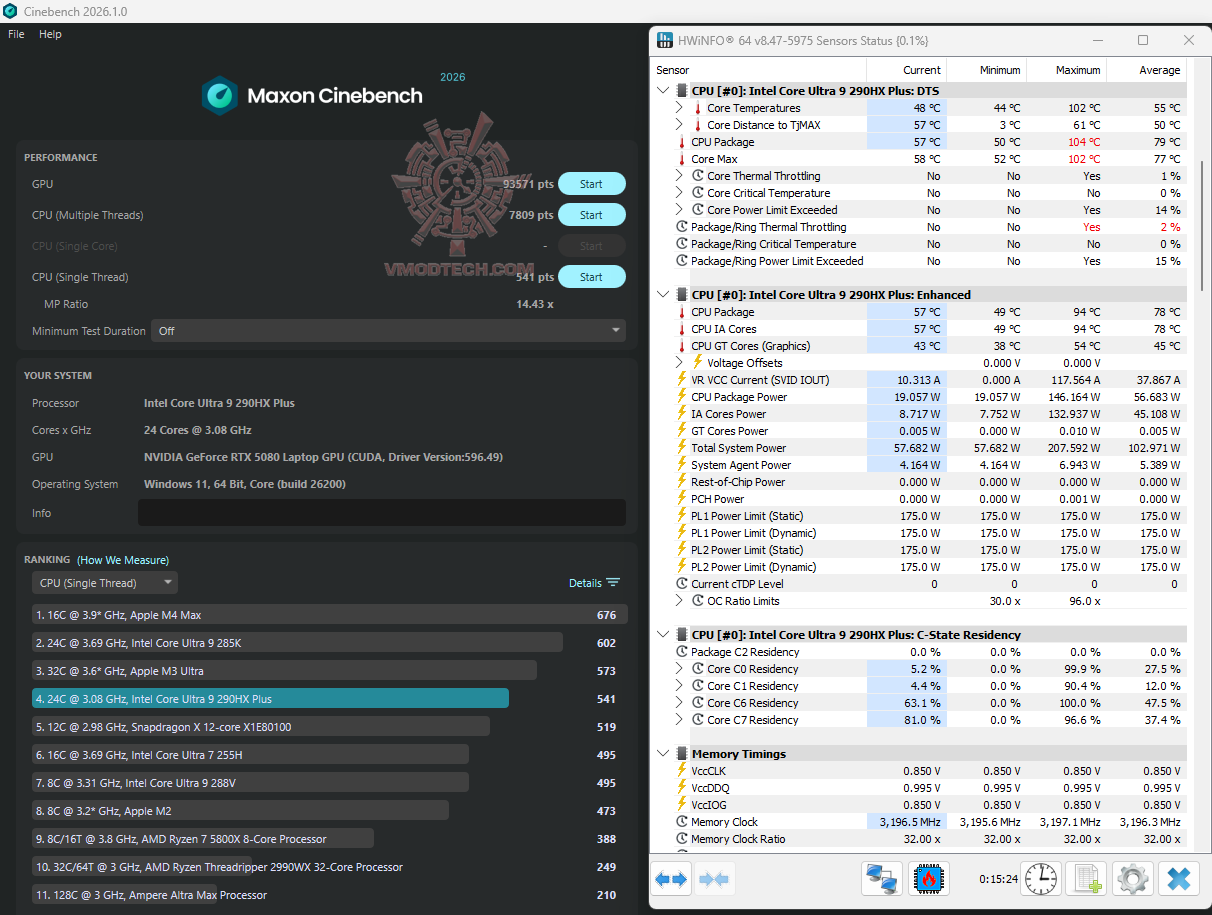Image resolution: width=1212 pixels, height=915 pixels.
Task: Open the remote network monitors icon in HWiNFO
Action: coord(882,880)
